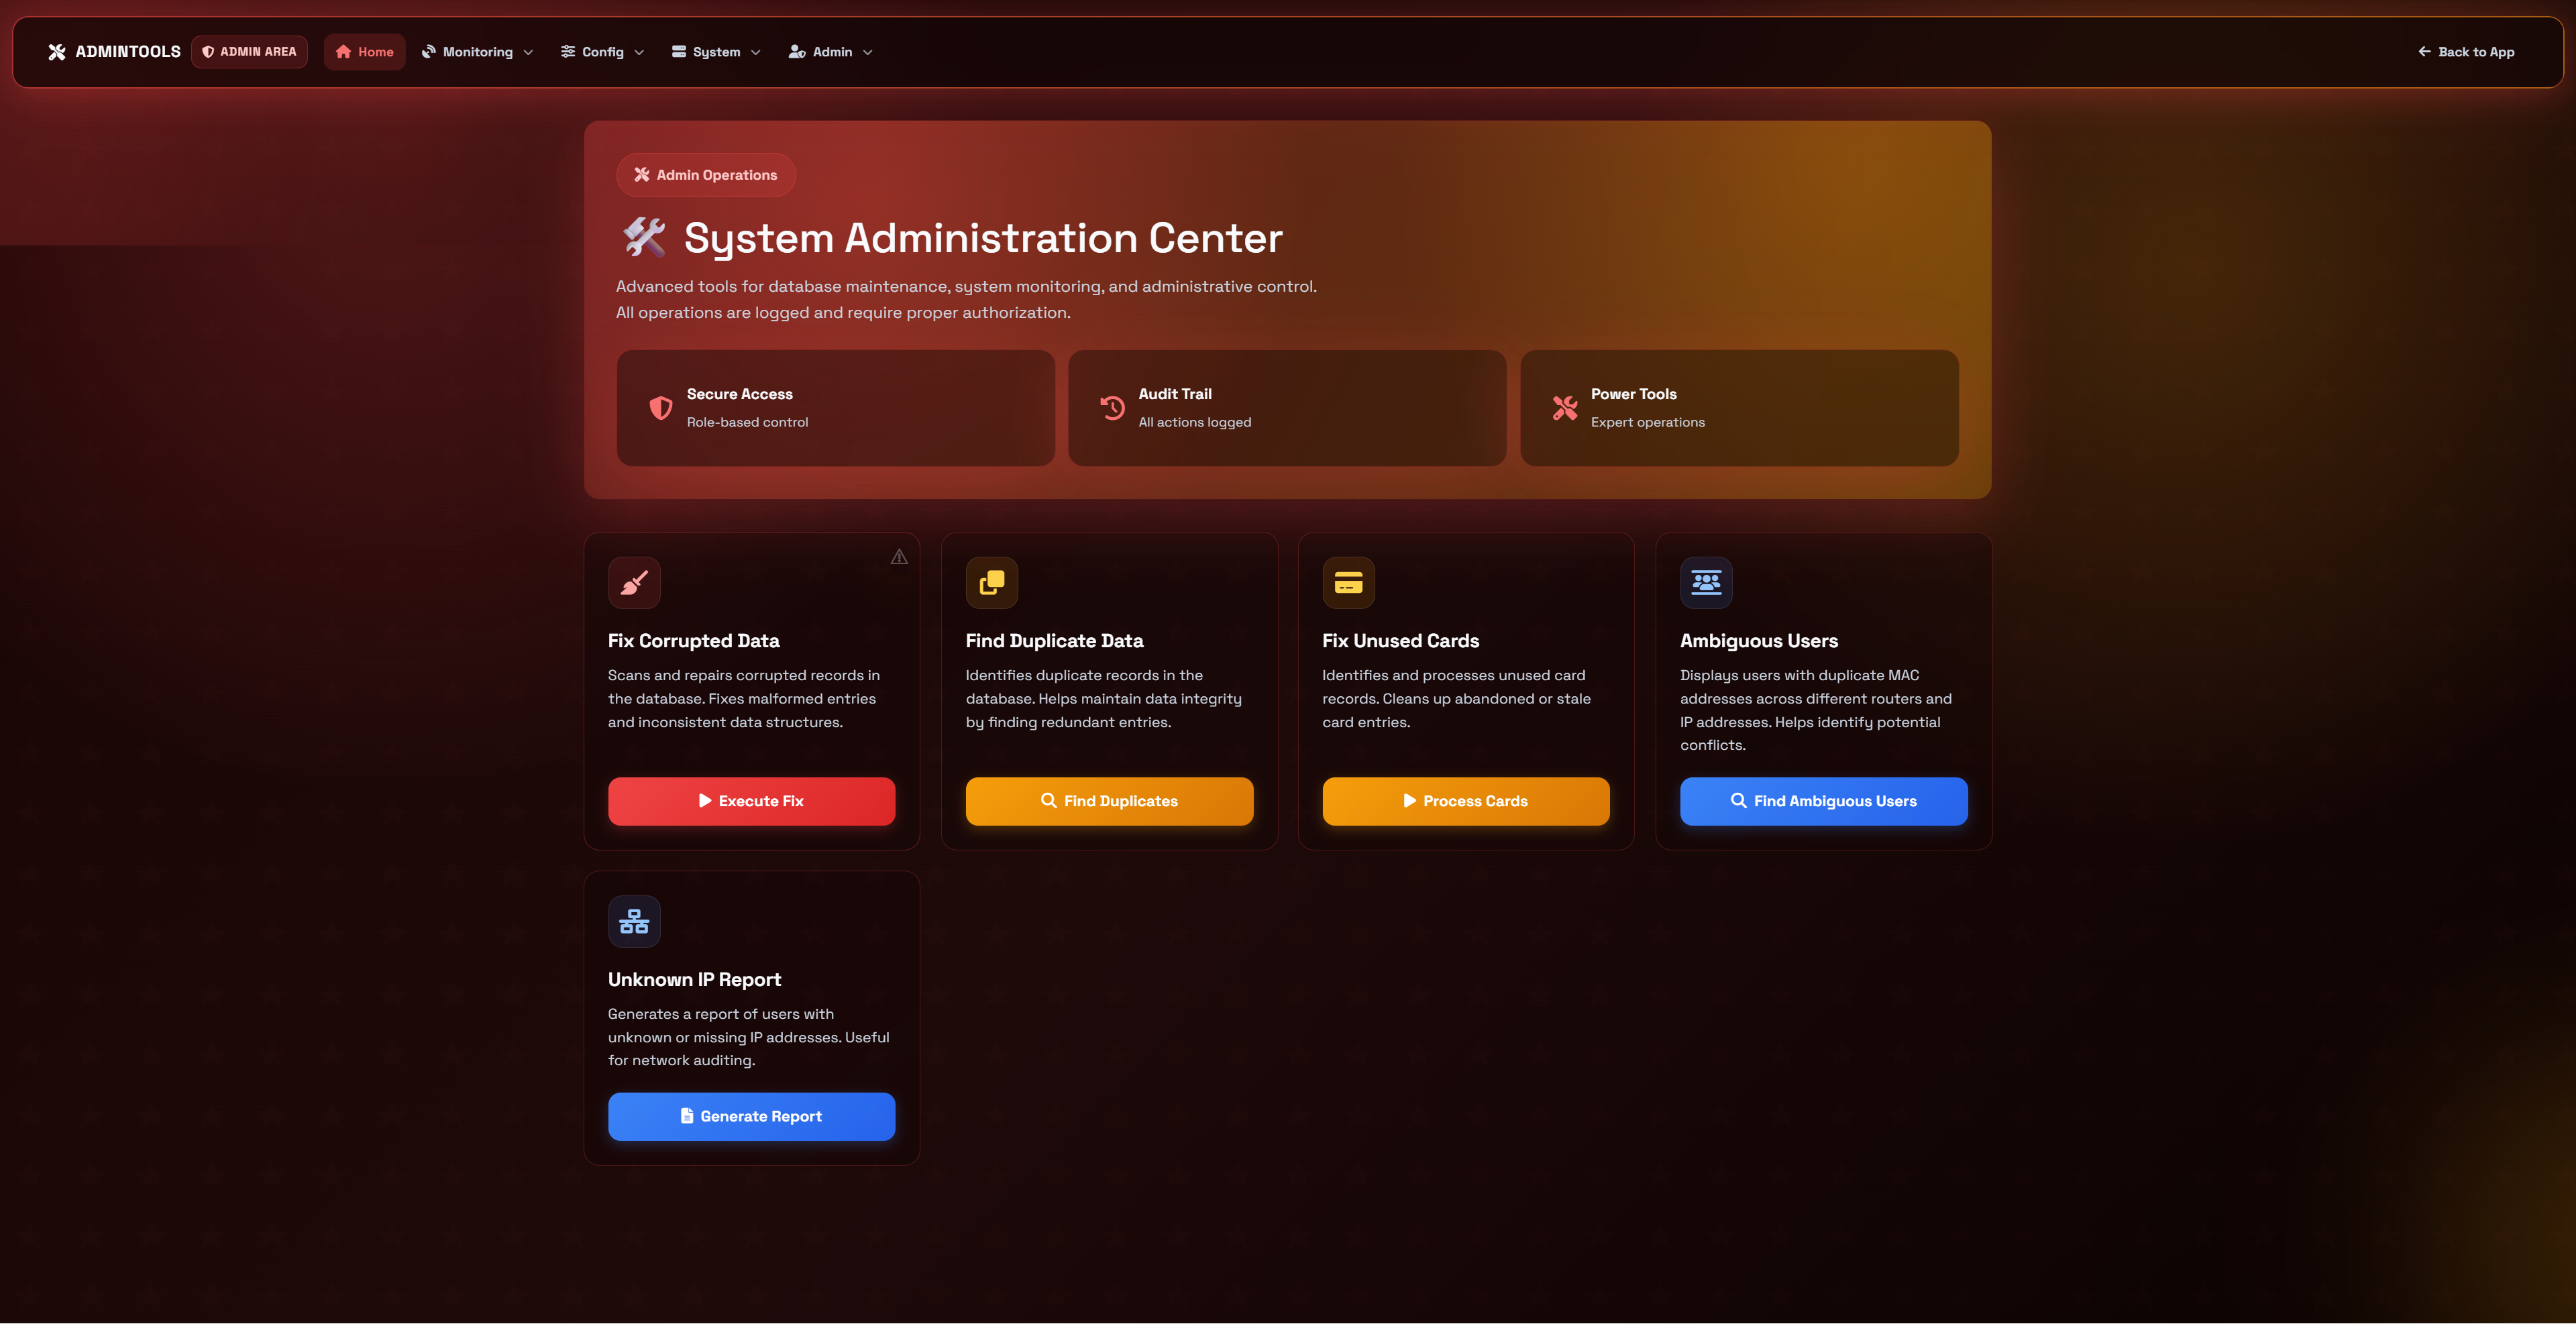The image size is (2576, 1324).
Task: Open the Monitoring dropdown
Action: coord(477,51)
